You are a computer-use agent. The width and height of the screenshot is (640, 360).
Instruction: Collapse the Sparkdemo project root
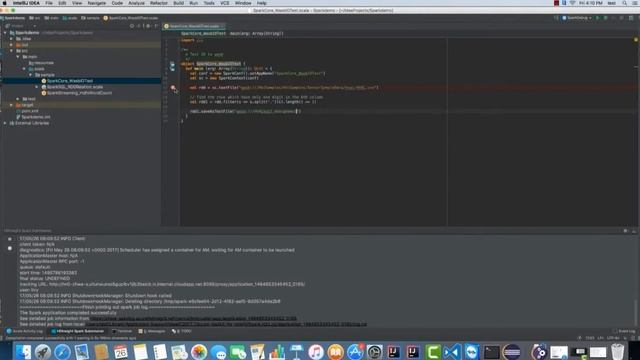click(x=5, y=33)
